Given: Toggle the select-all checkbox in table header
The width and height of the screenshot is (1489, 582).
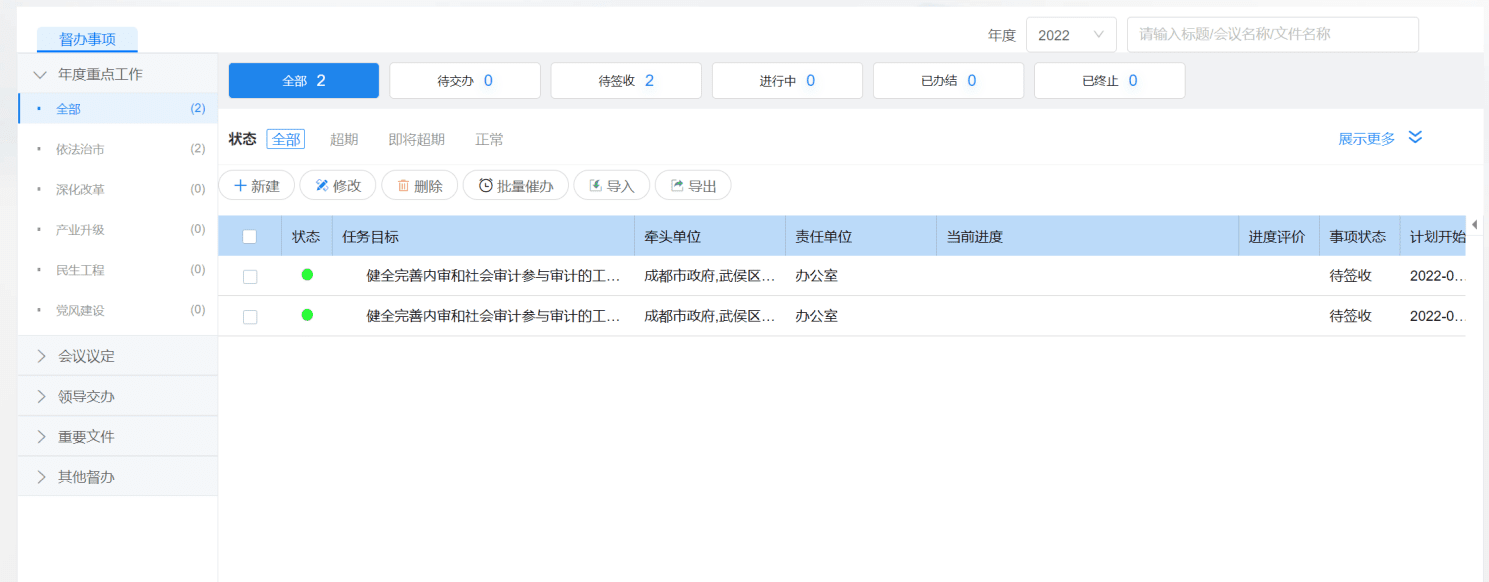Looking at the screenshot, I should point(250,237).
